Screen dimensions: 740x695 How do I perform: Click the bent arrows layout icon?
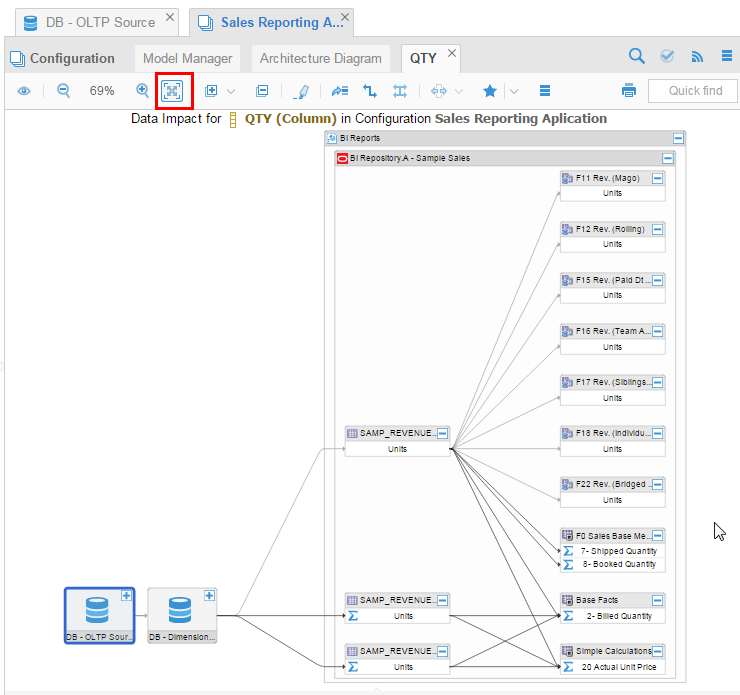370,91
